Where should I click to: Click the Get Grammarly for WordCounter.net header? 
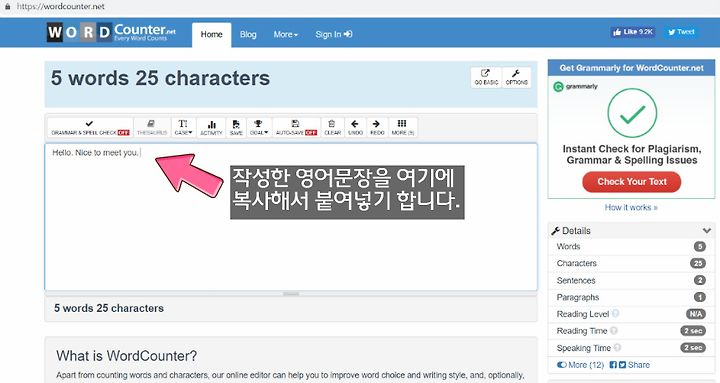631,68
